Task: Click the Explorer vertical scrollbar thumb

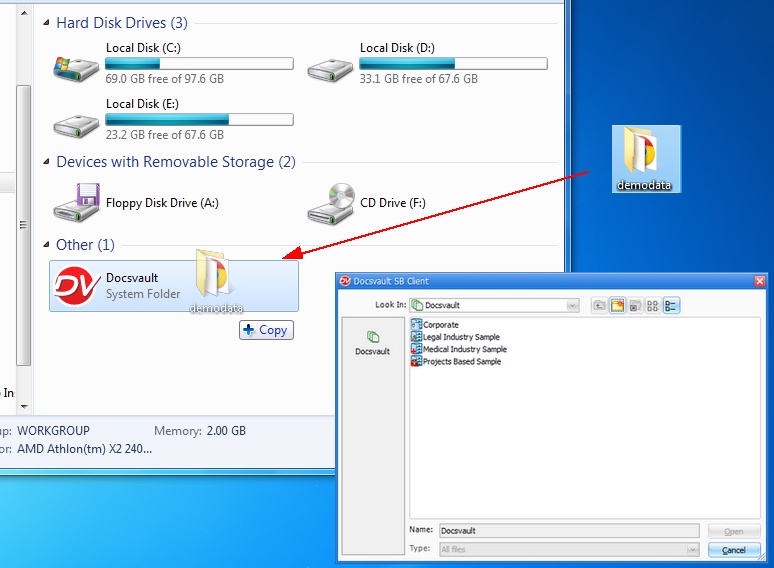Action: click(23, 225)
